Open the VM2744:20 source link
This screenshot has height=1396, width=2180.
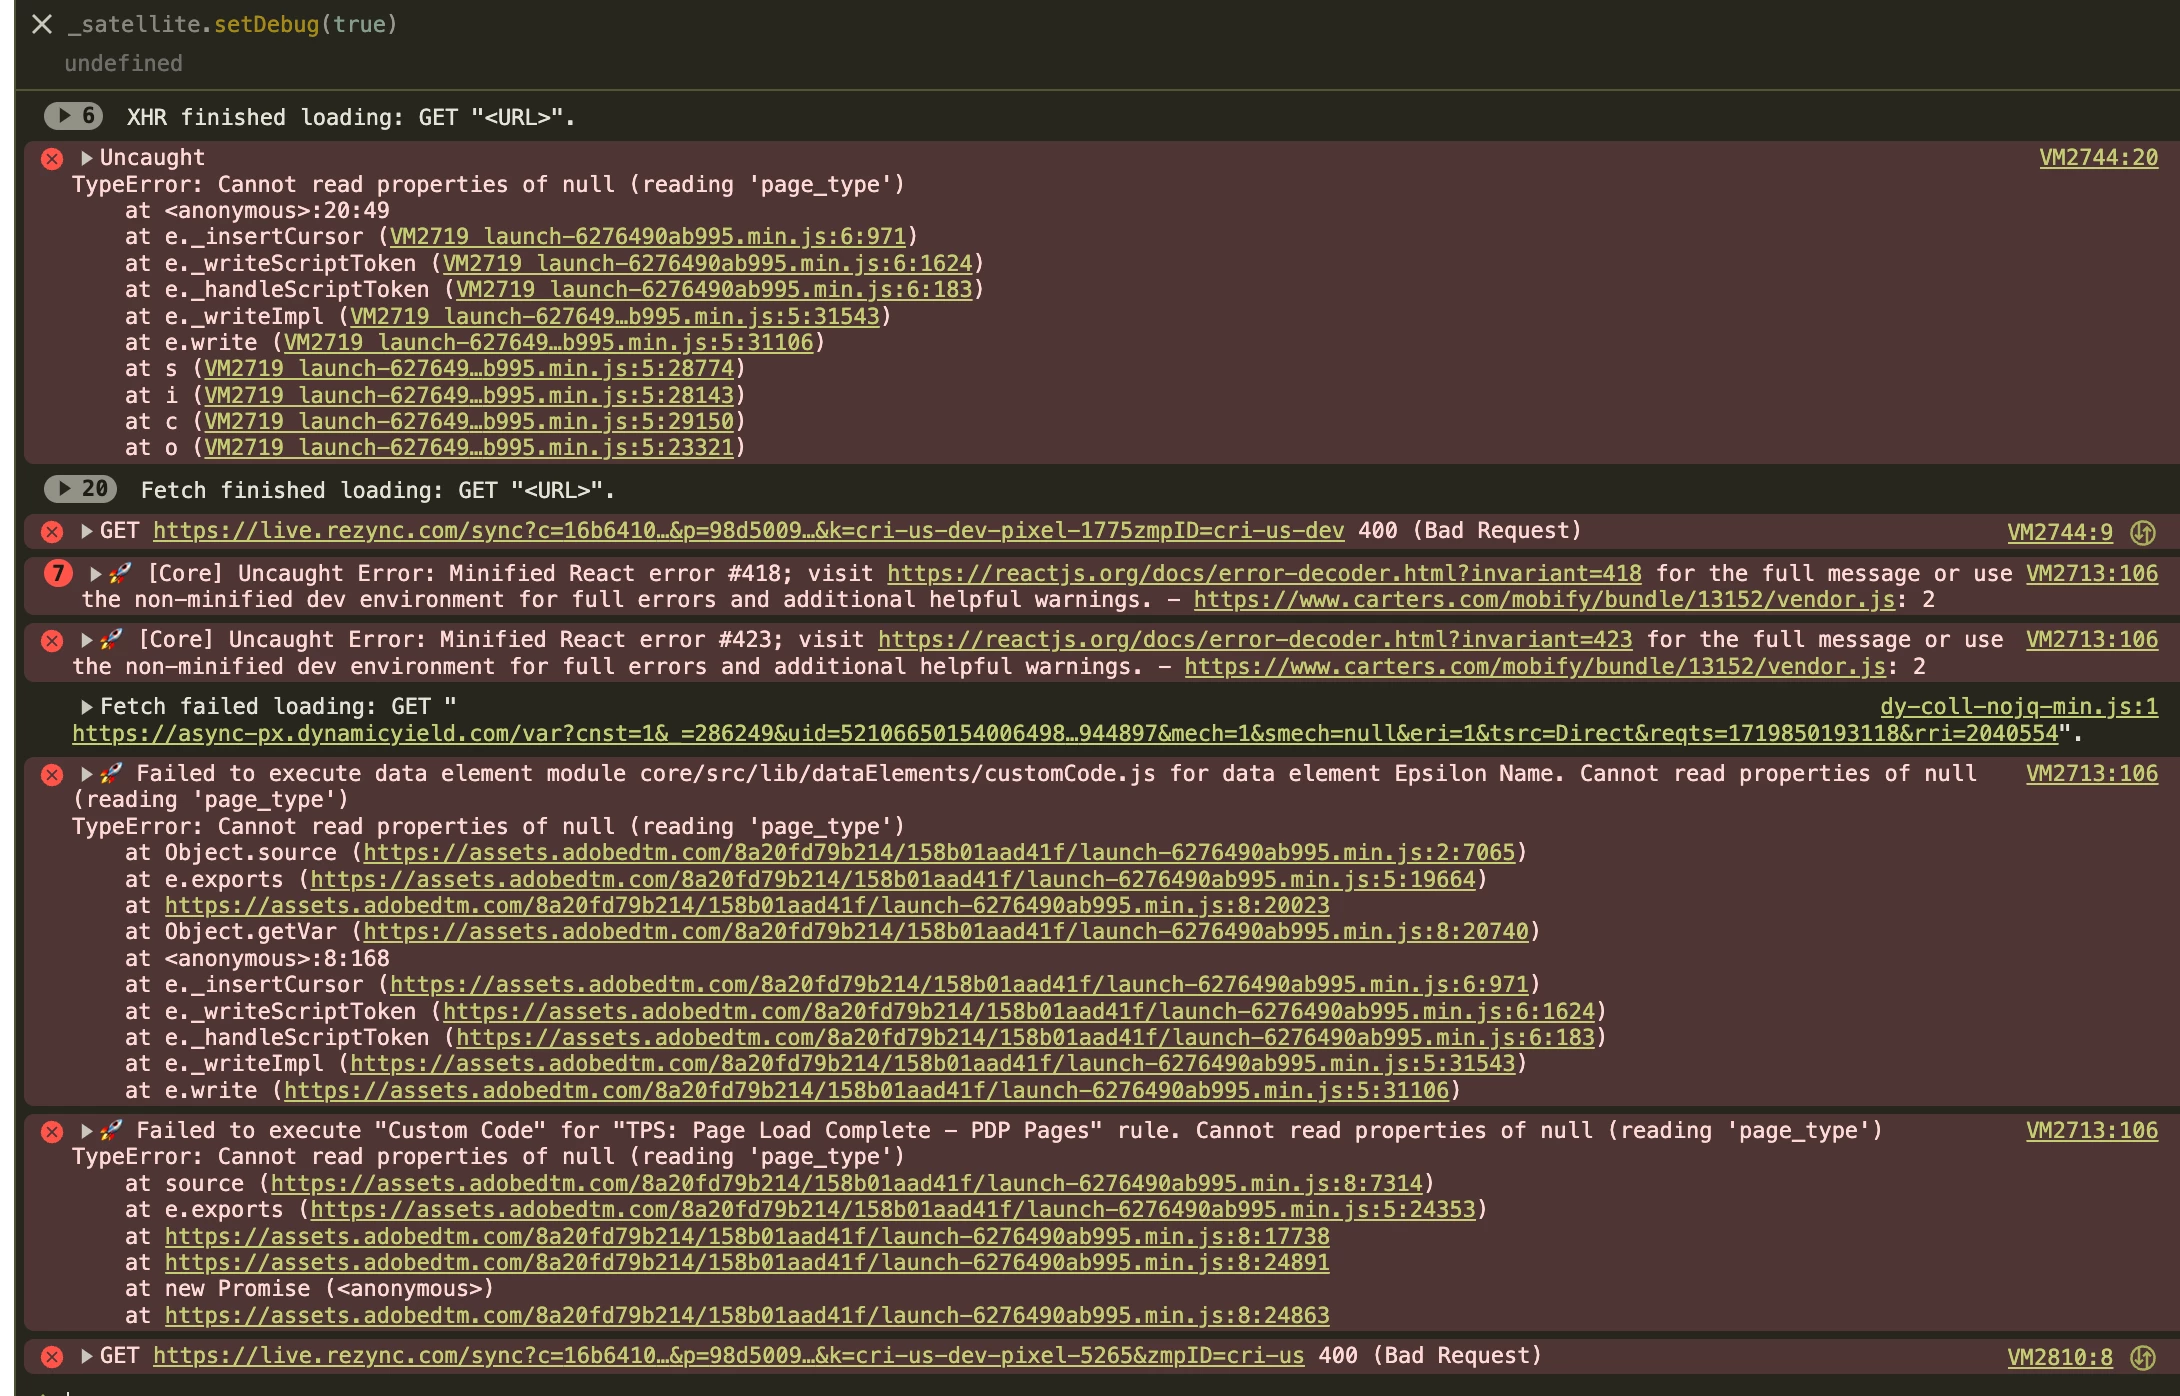(2098, 158)
